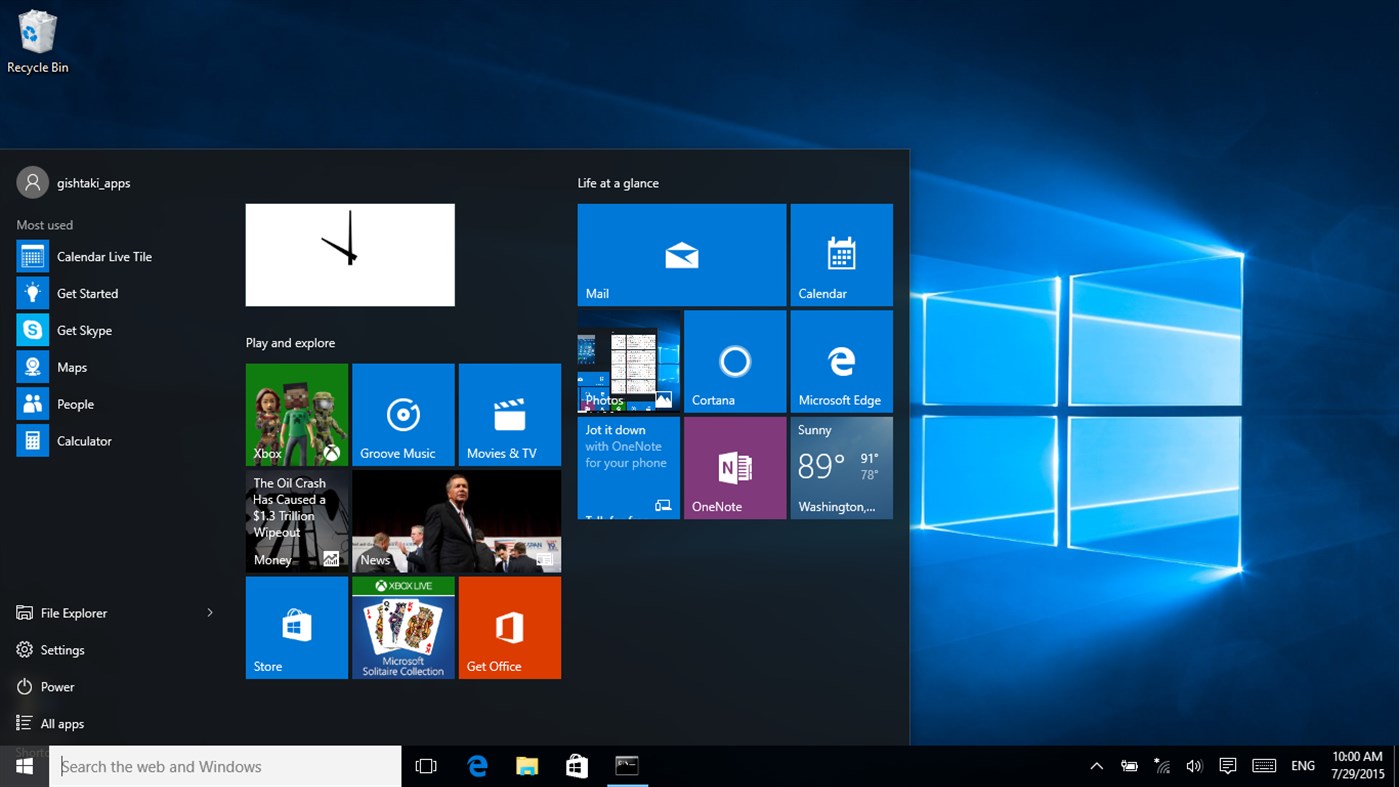Open the People app

coord(75,403)
